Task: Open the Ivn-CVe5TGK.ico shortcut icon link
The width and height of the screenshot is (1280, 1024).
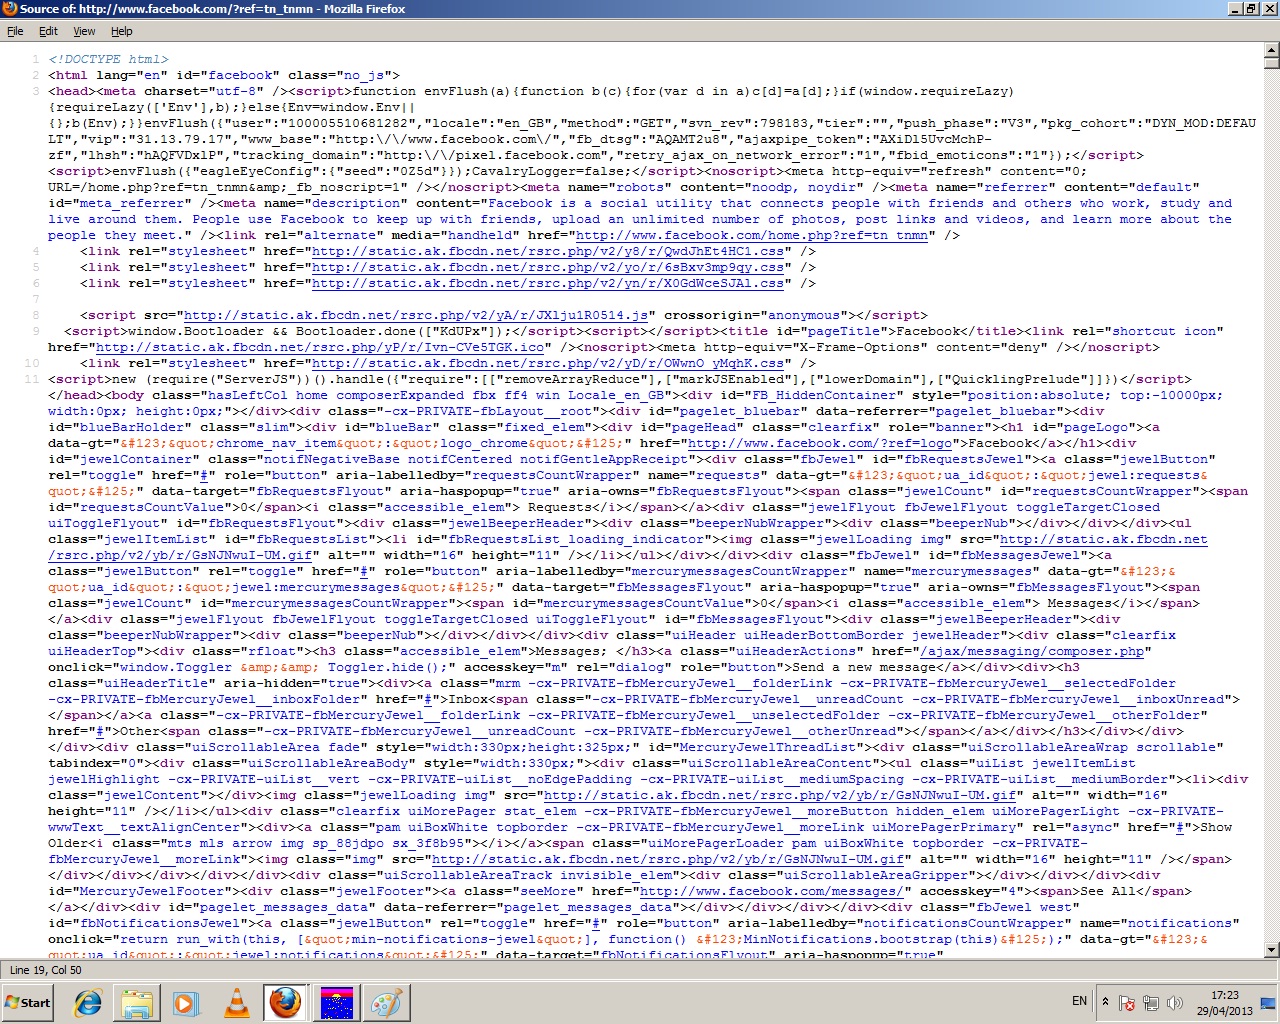Action: tap(320, 348)
